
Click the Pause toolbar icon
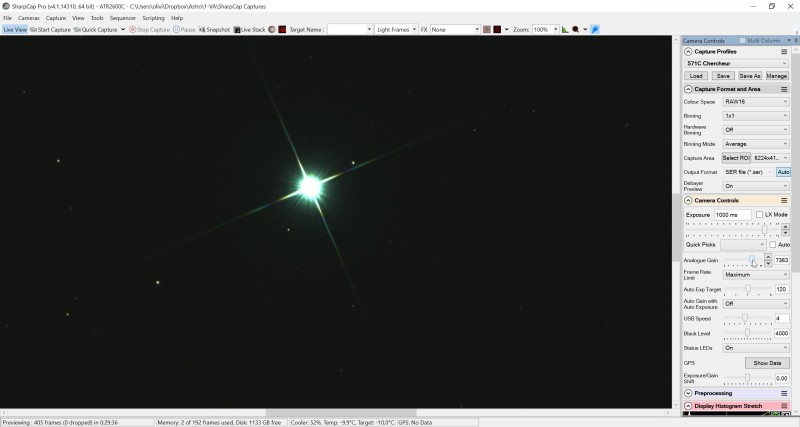(x=184, y=30)
